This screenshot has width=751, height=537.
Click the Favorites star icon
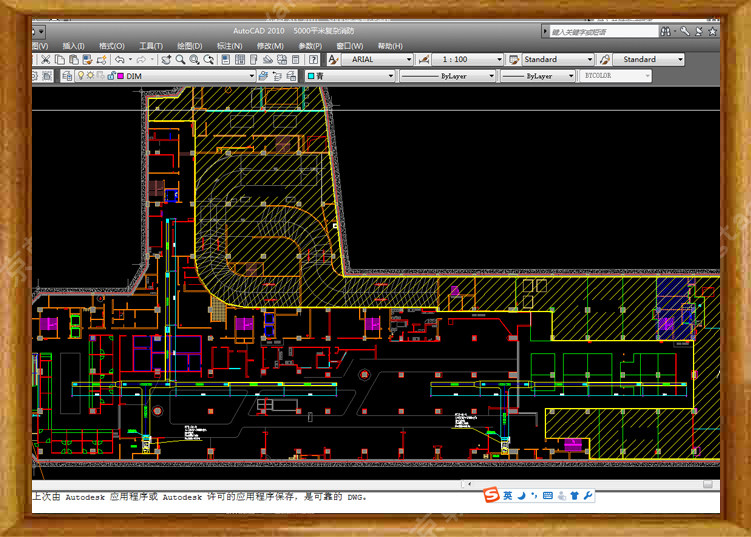pos(713,32)
